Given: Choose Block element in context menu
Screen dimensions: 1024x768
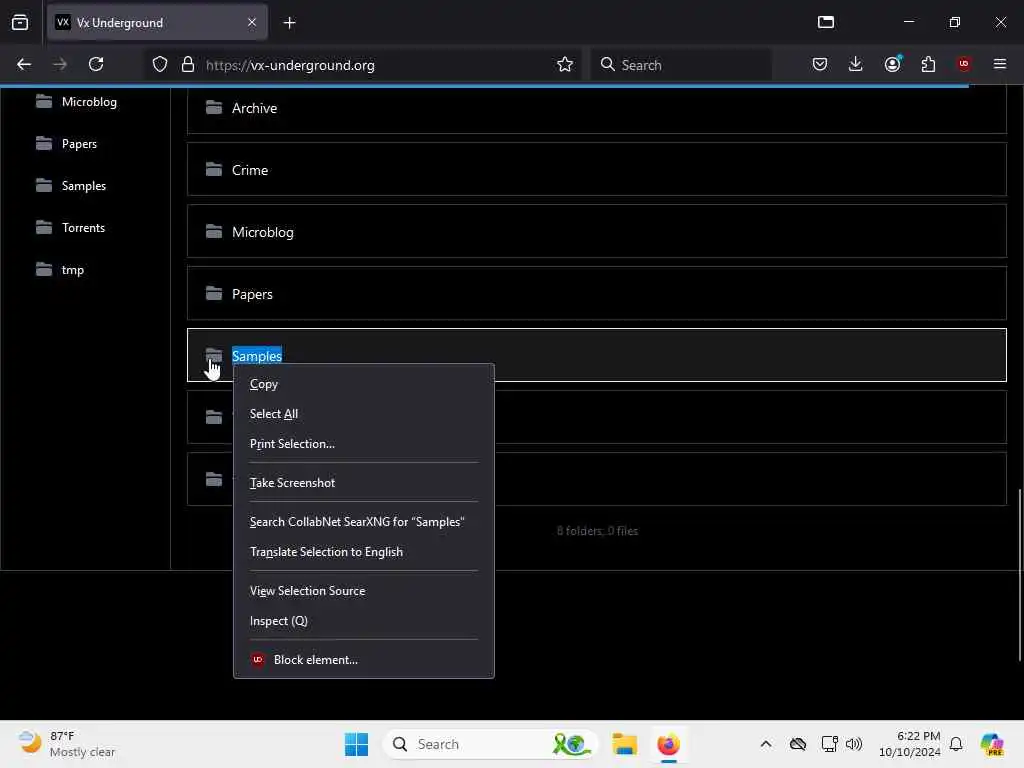Looking at the screenshot, I should click(364, 660).
